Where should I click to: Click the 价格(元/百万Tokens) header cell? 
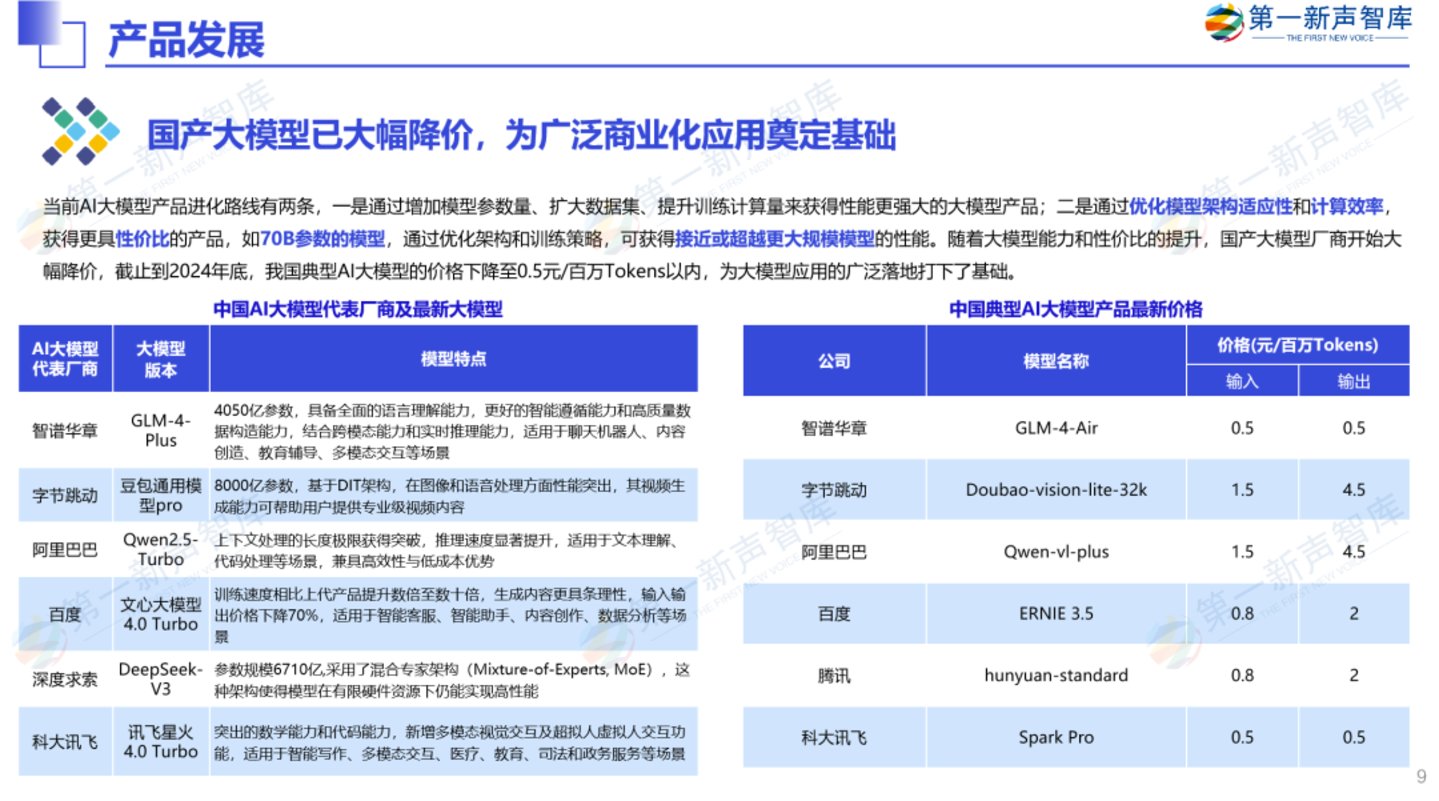click(x=1297, y=345)
